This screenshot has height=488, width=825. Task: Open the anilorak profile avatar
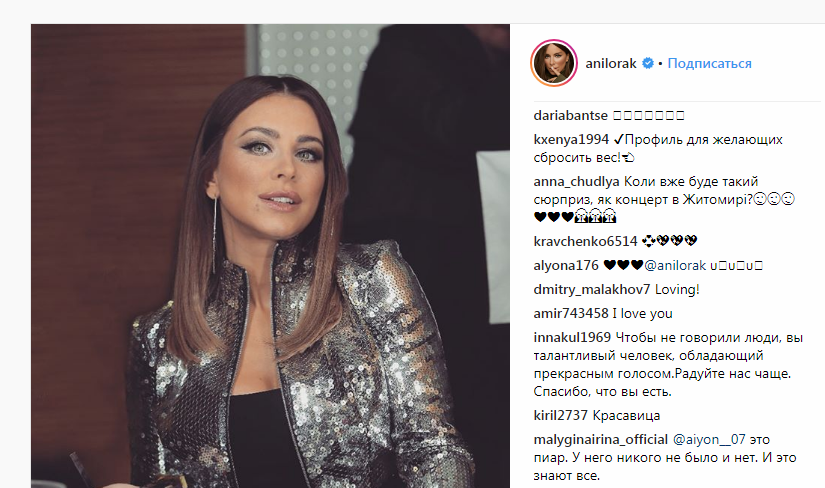(x=554, y=63)
